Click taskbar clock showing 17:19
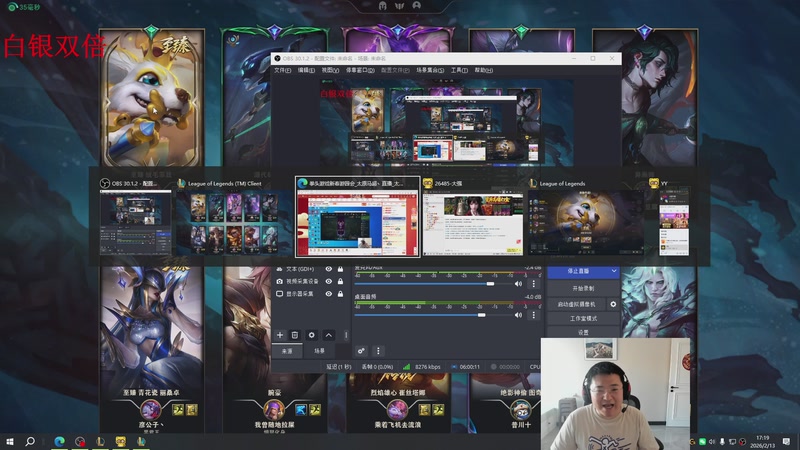 tap(762, 441)
